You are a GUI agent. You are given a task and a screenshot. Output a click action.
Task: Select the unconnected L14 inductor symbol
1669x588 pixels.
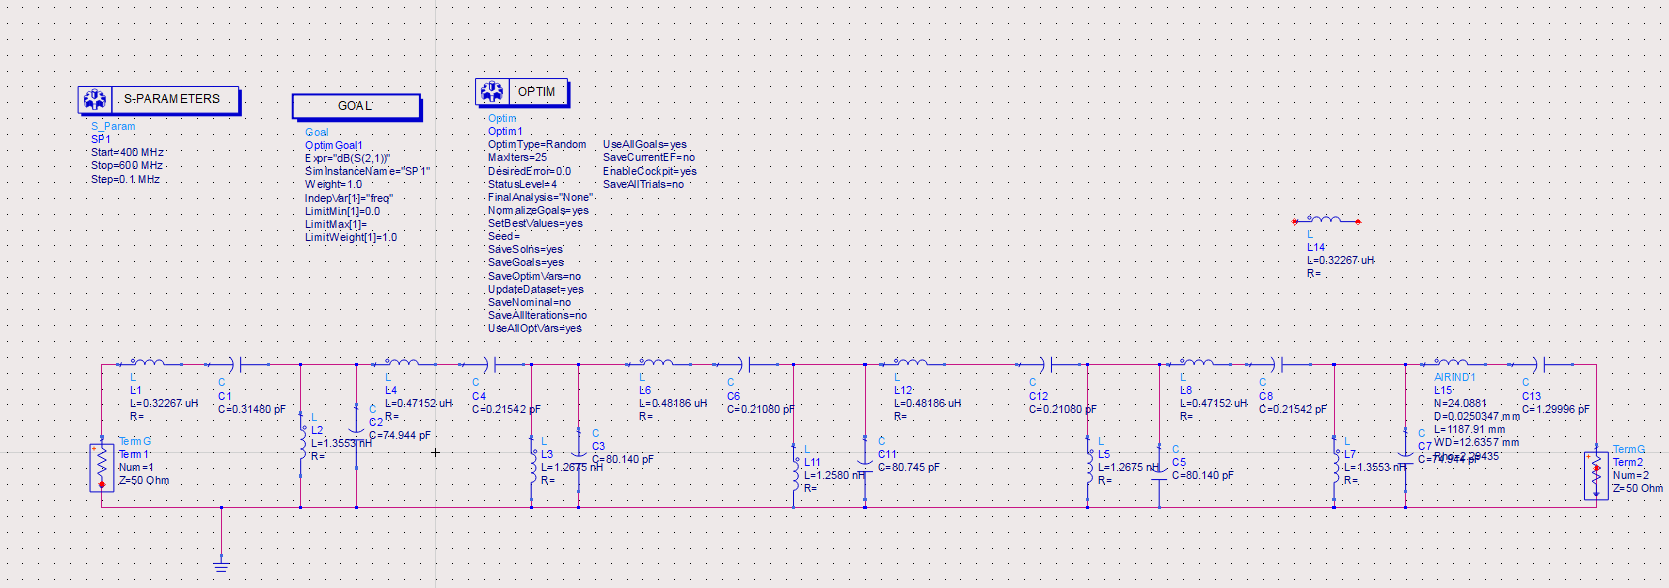1326,219
